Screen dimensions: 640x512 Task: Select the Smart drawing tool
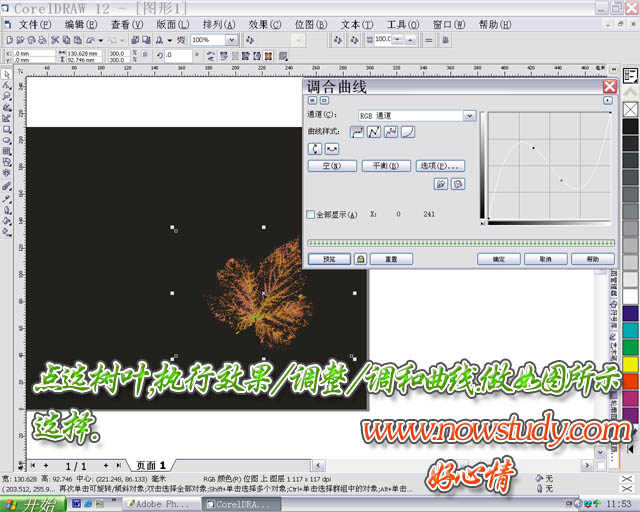coord(7,118)
